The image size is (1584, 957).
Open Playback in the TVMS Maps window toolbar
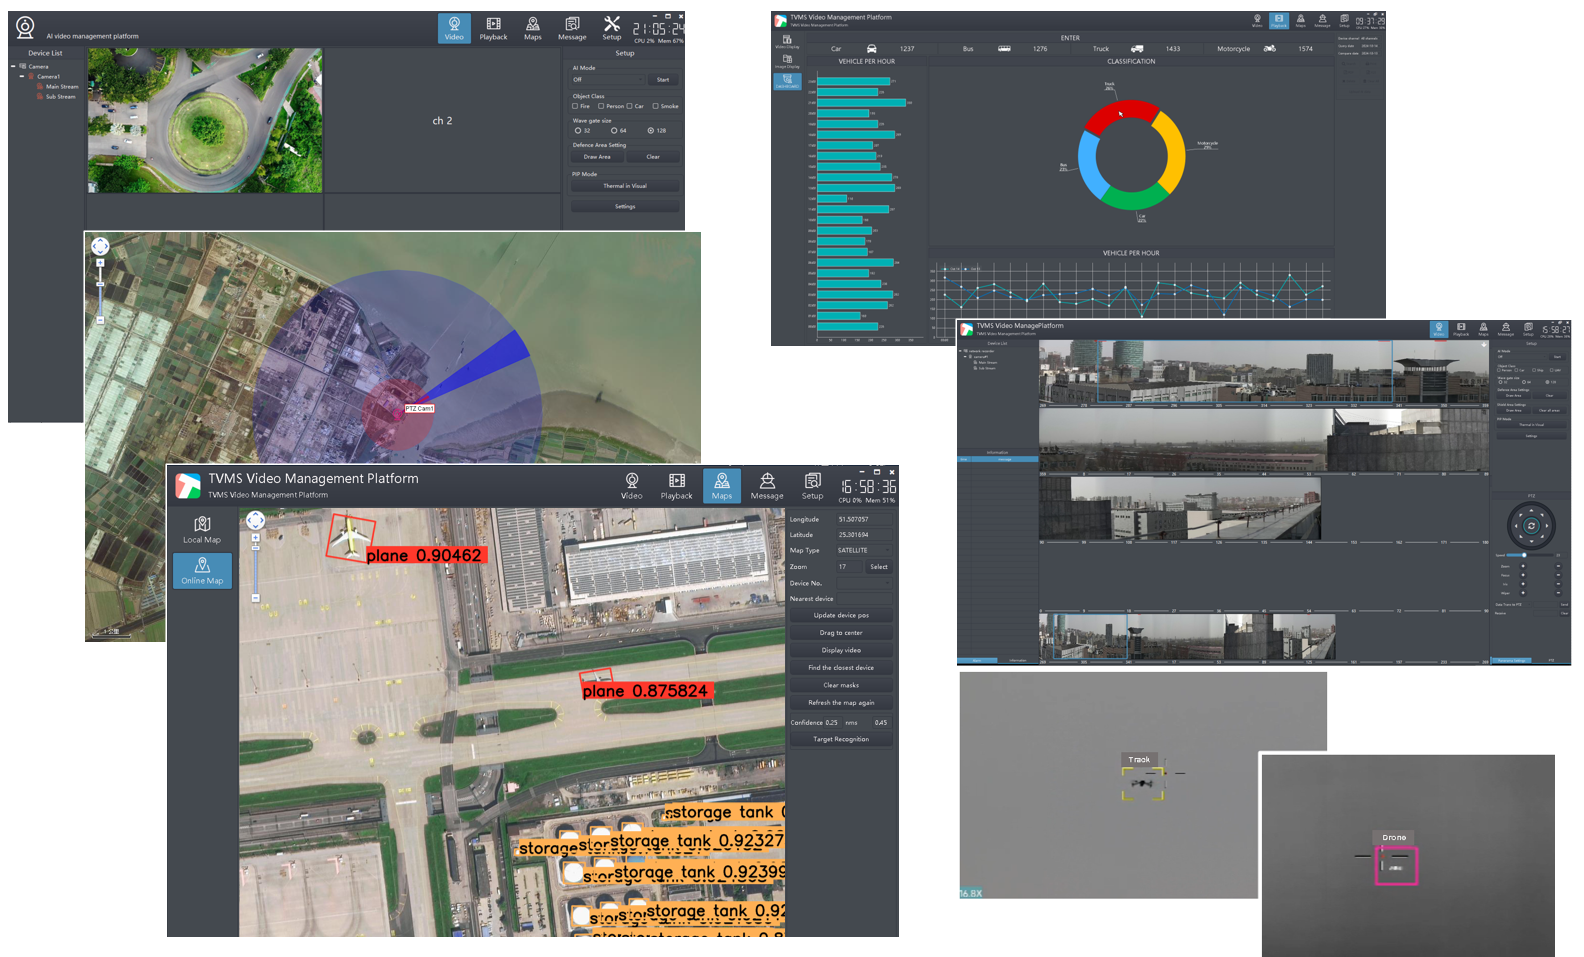coord(677,486)
